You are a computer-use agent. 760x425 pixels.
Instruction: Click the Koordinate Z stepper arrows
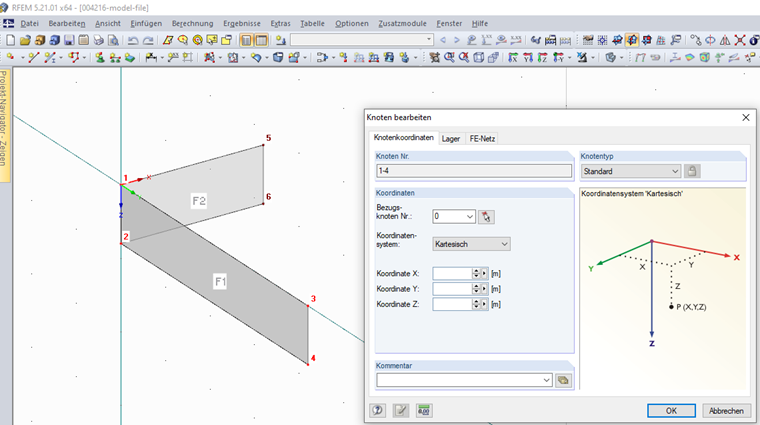pos(476,304)
